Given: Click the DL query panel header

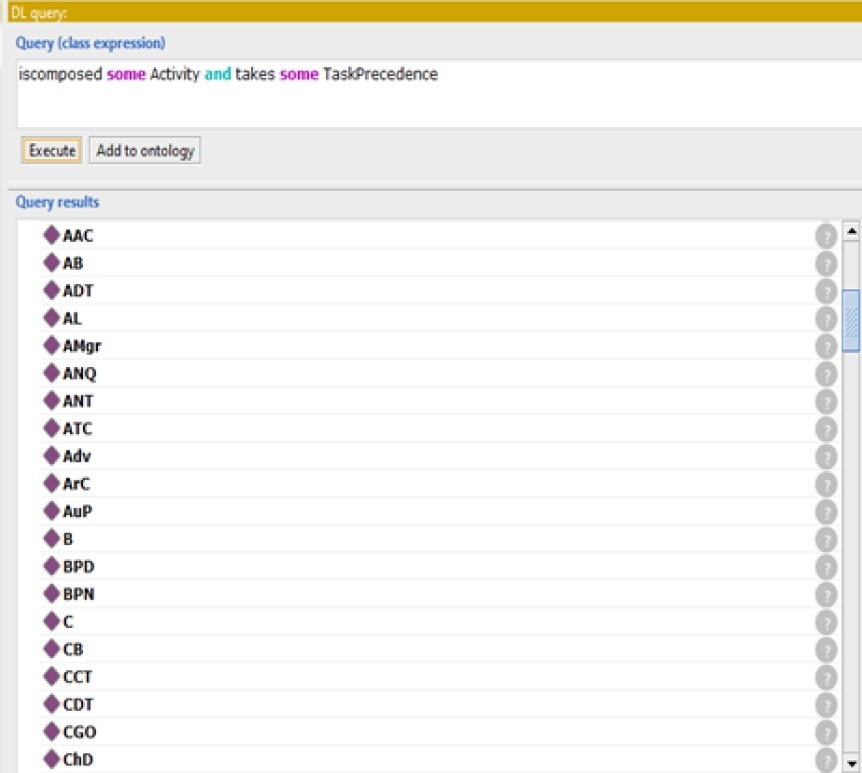Looking at the screenshot, I should (x=430, y=12).
